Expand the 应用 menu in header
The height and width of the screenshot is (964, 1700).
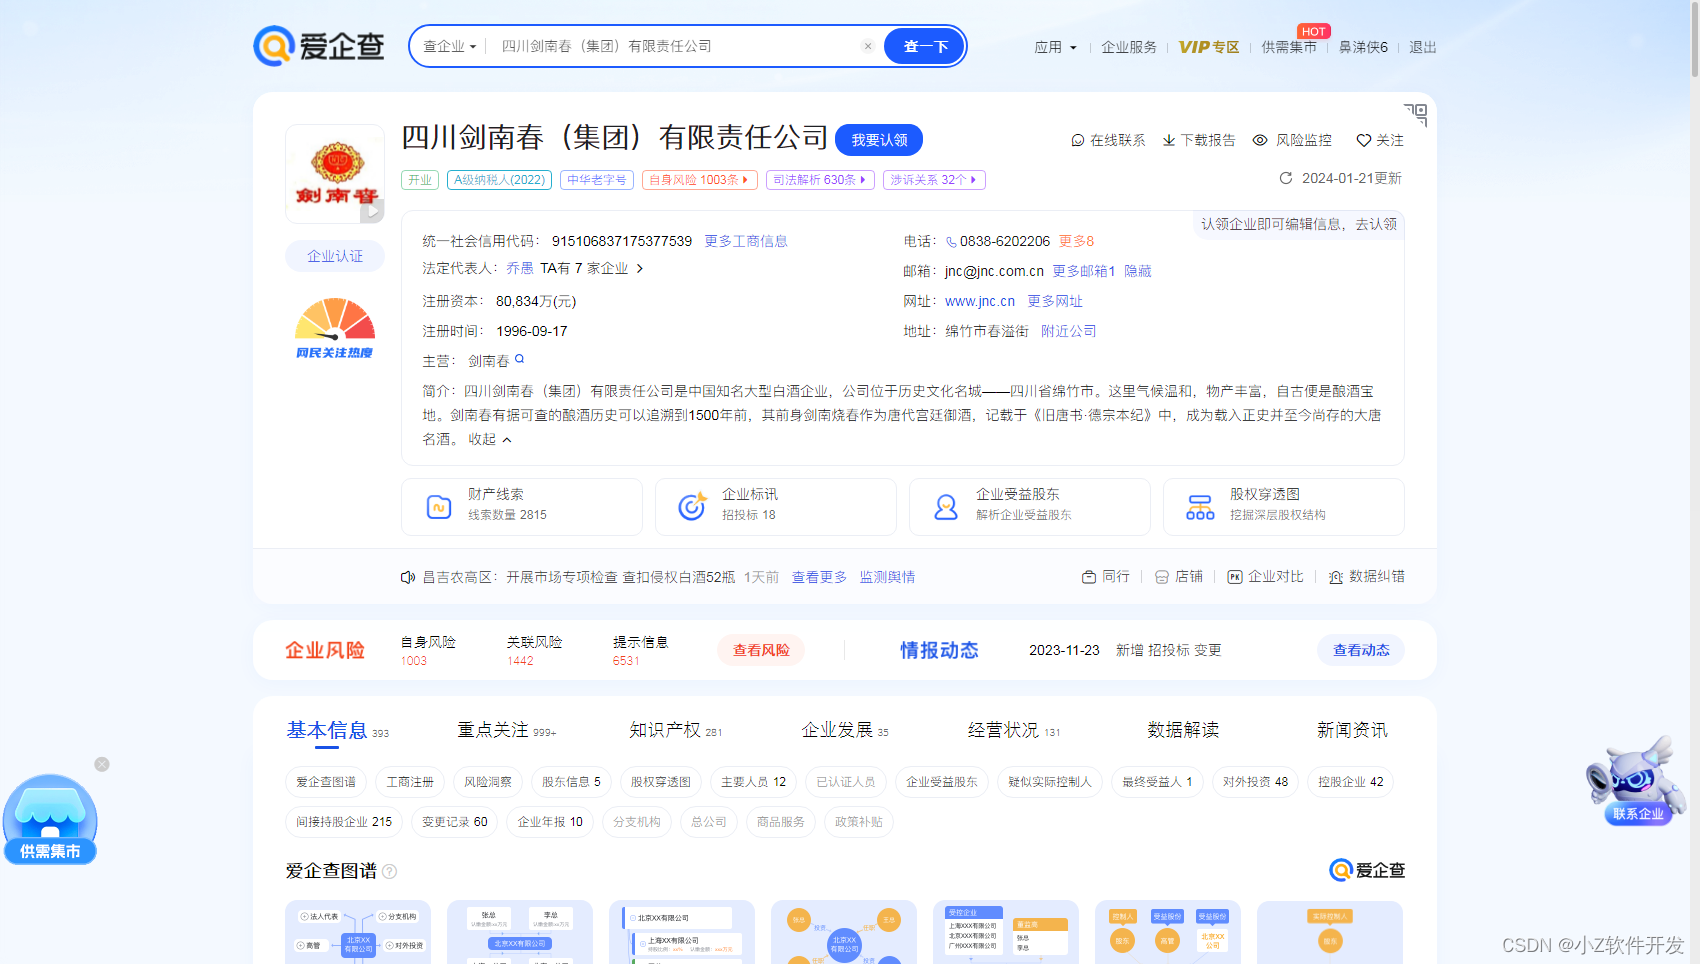(1055, 47)
